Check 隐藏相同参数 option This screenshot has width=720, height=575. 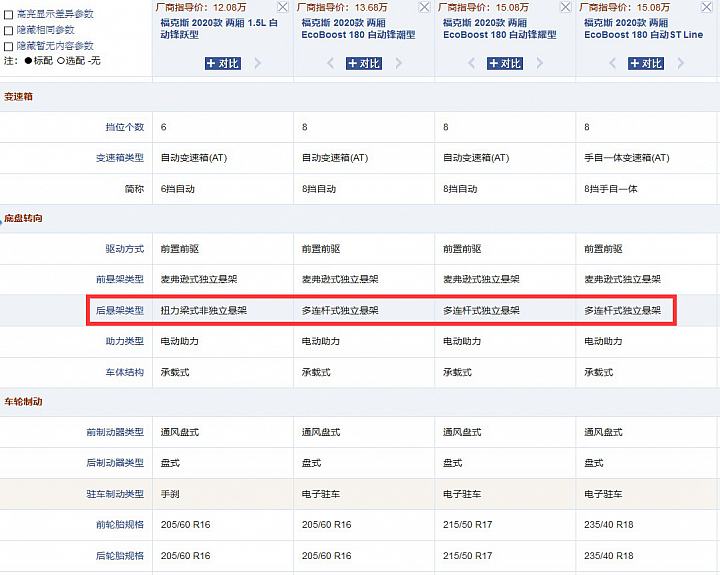pos(8,31)
